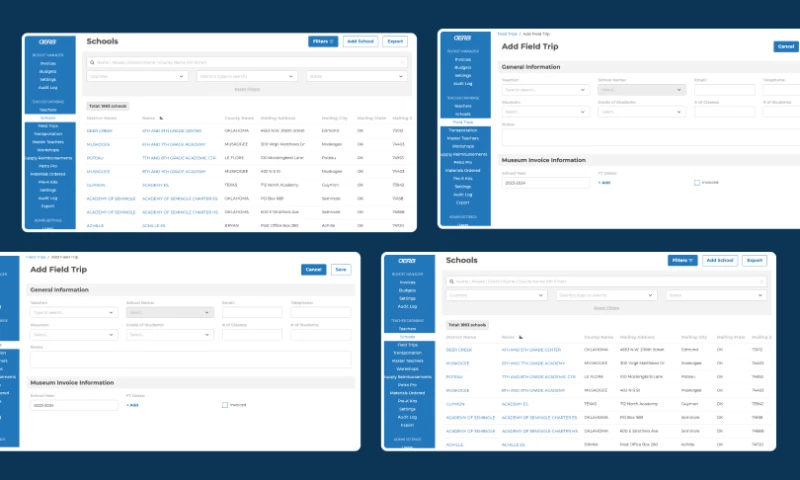Select Field Trips in top-left panel sidebar
The height and width of the screenshot is (480, 800).
(x=48, y=124)
